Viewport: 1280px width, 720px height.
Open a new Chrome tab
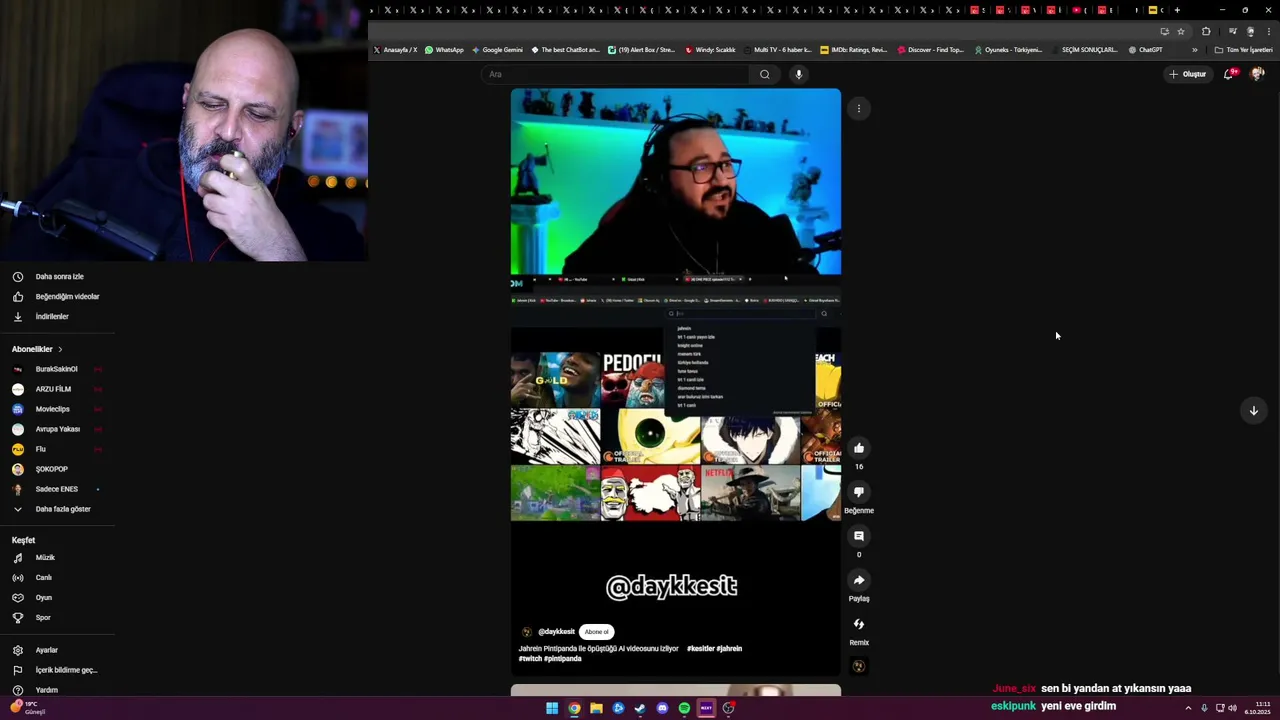point(1177,10)
